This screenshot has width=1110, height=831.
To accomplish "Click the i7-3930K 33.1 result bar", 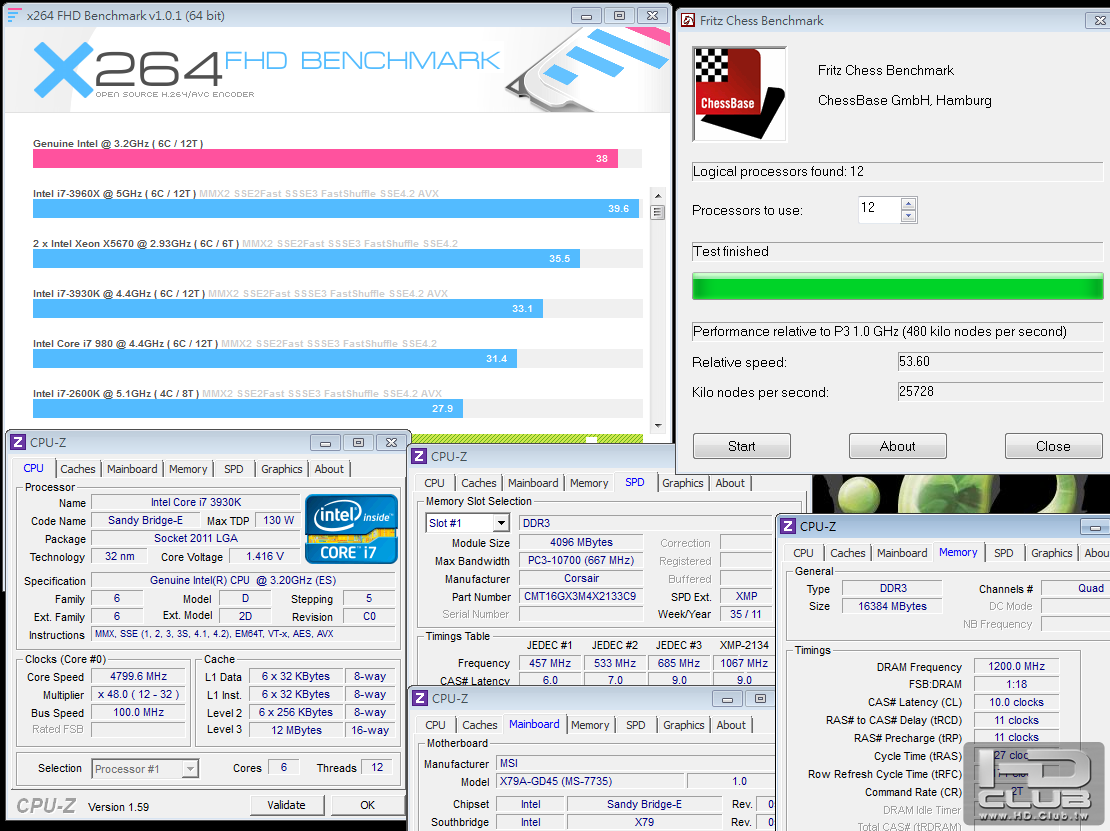I will [x=287, y=309].
